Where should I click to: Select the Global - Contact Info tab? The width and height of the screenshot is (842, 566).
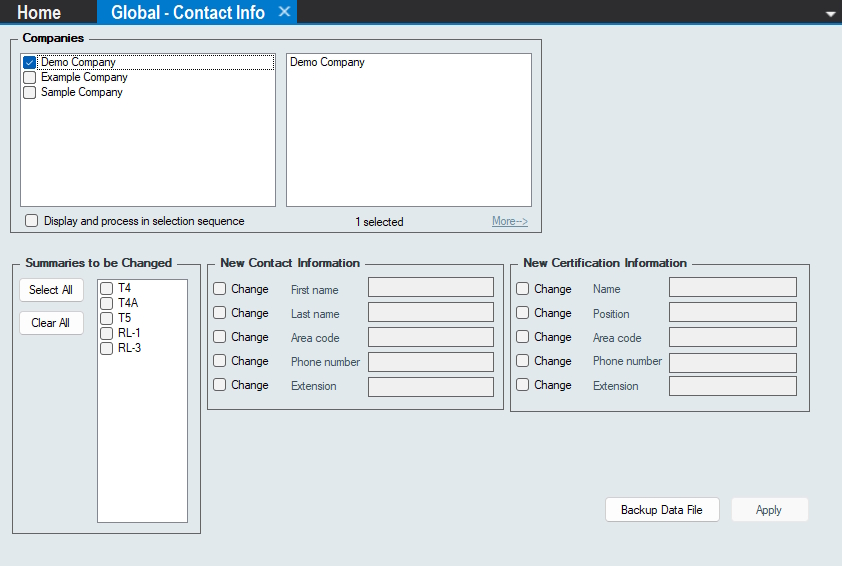pos(188,12)
